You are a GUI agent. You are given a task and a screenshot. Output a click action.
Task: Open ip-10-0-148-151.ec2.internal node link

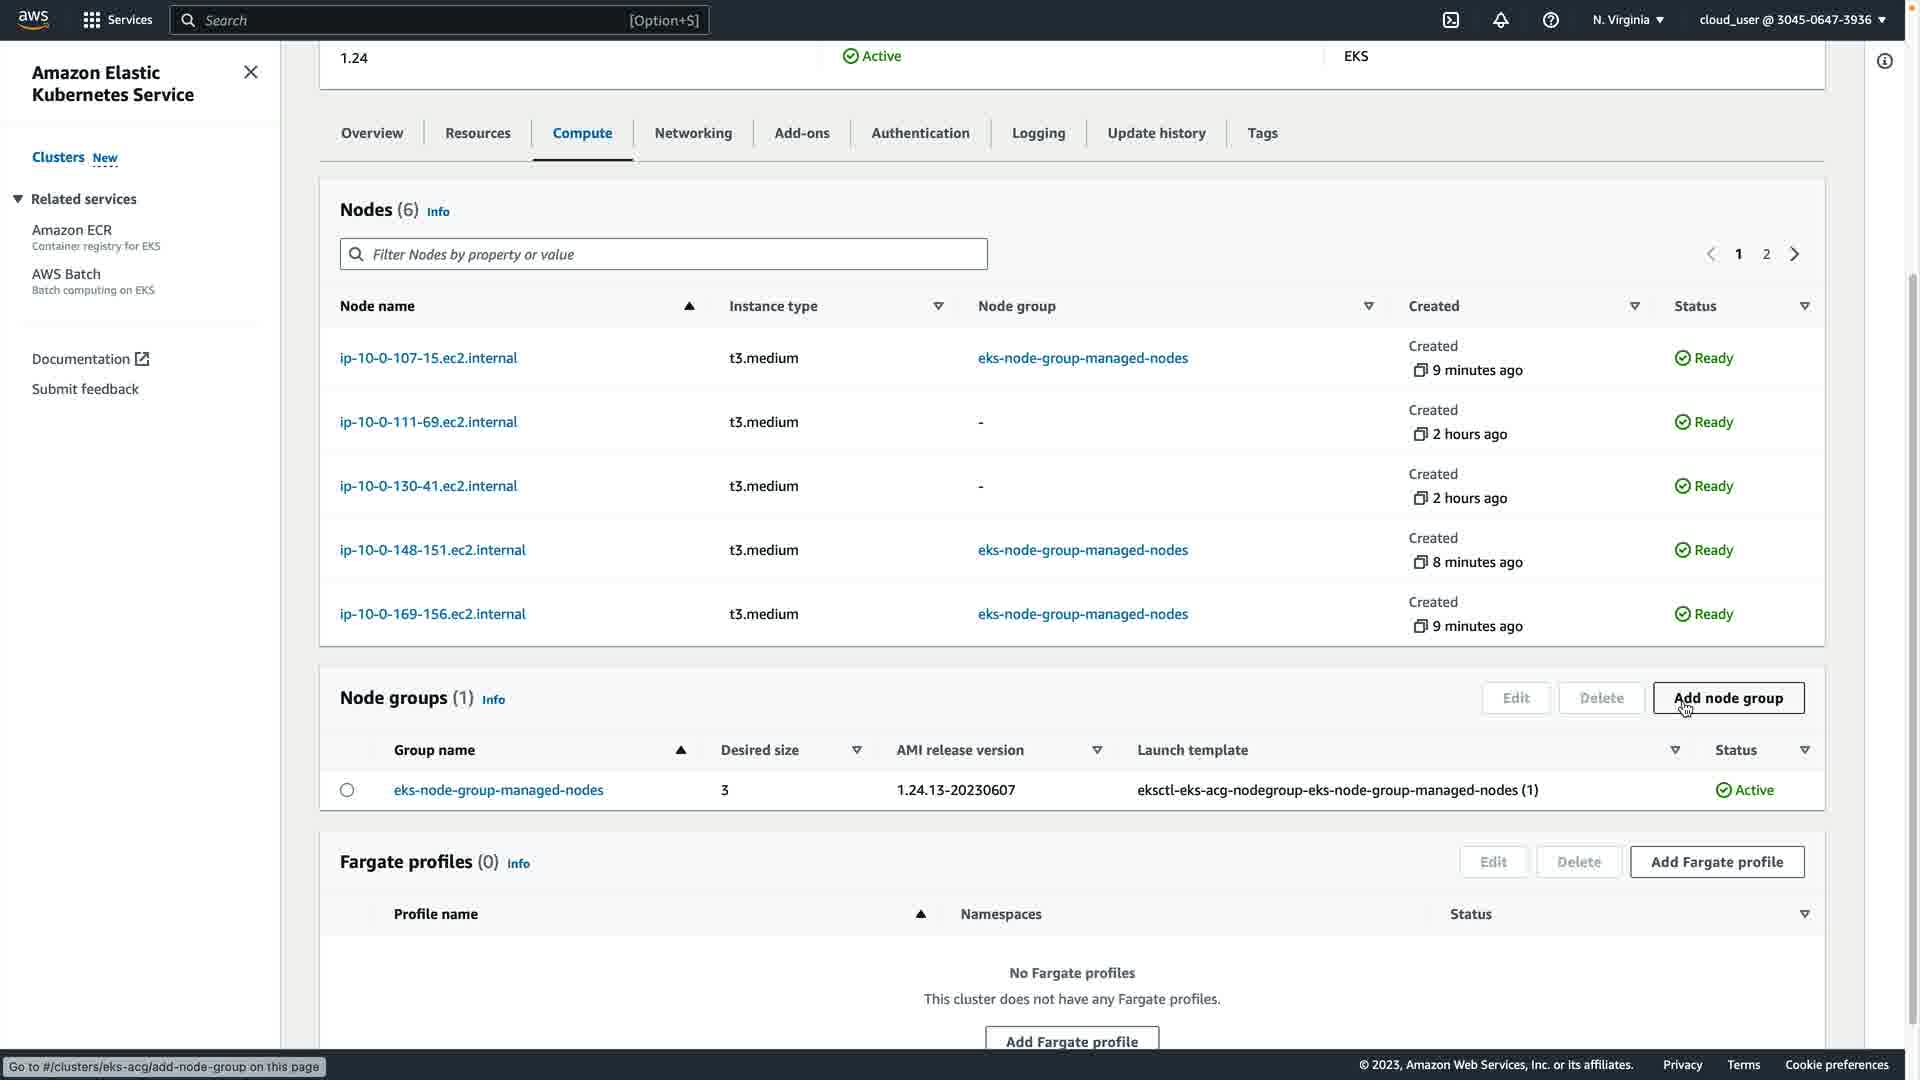[x=432, y=550]
